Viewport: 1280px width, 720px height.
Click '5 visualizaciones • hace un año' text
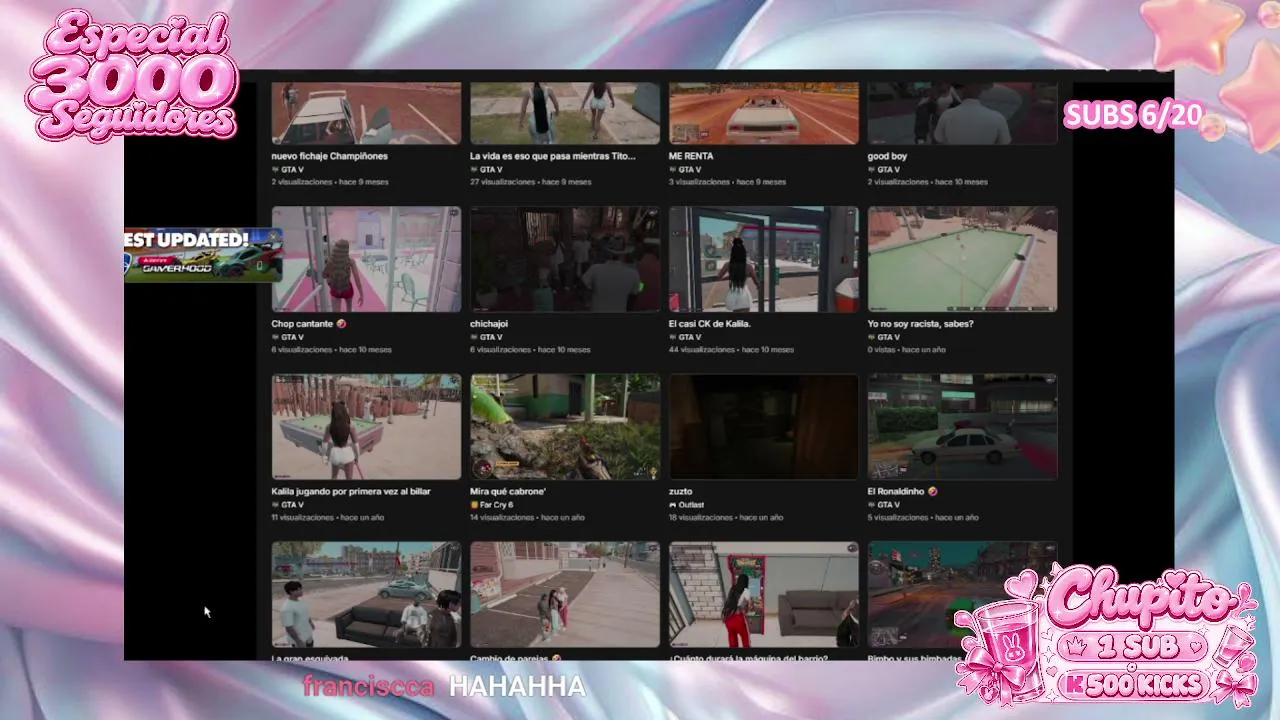(x=923, y=518)
